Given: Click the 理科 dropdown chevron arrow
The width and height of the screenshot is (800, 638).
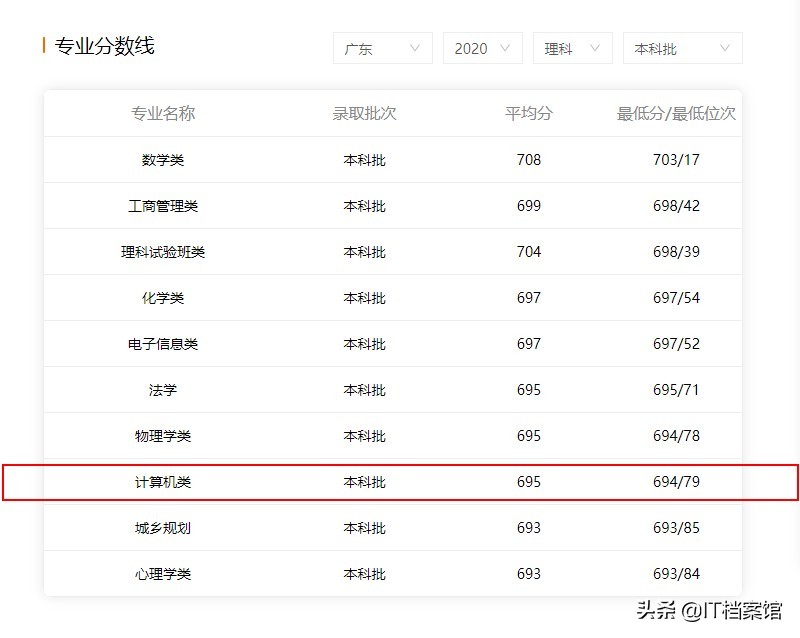Looking at the screenshot, I should coord(597,47).
